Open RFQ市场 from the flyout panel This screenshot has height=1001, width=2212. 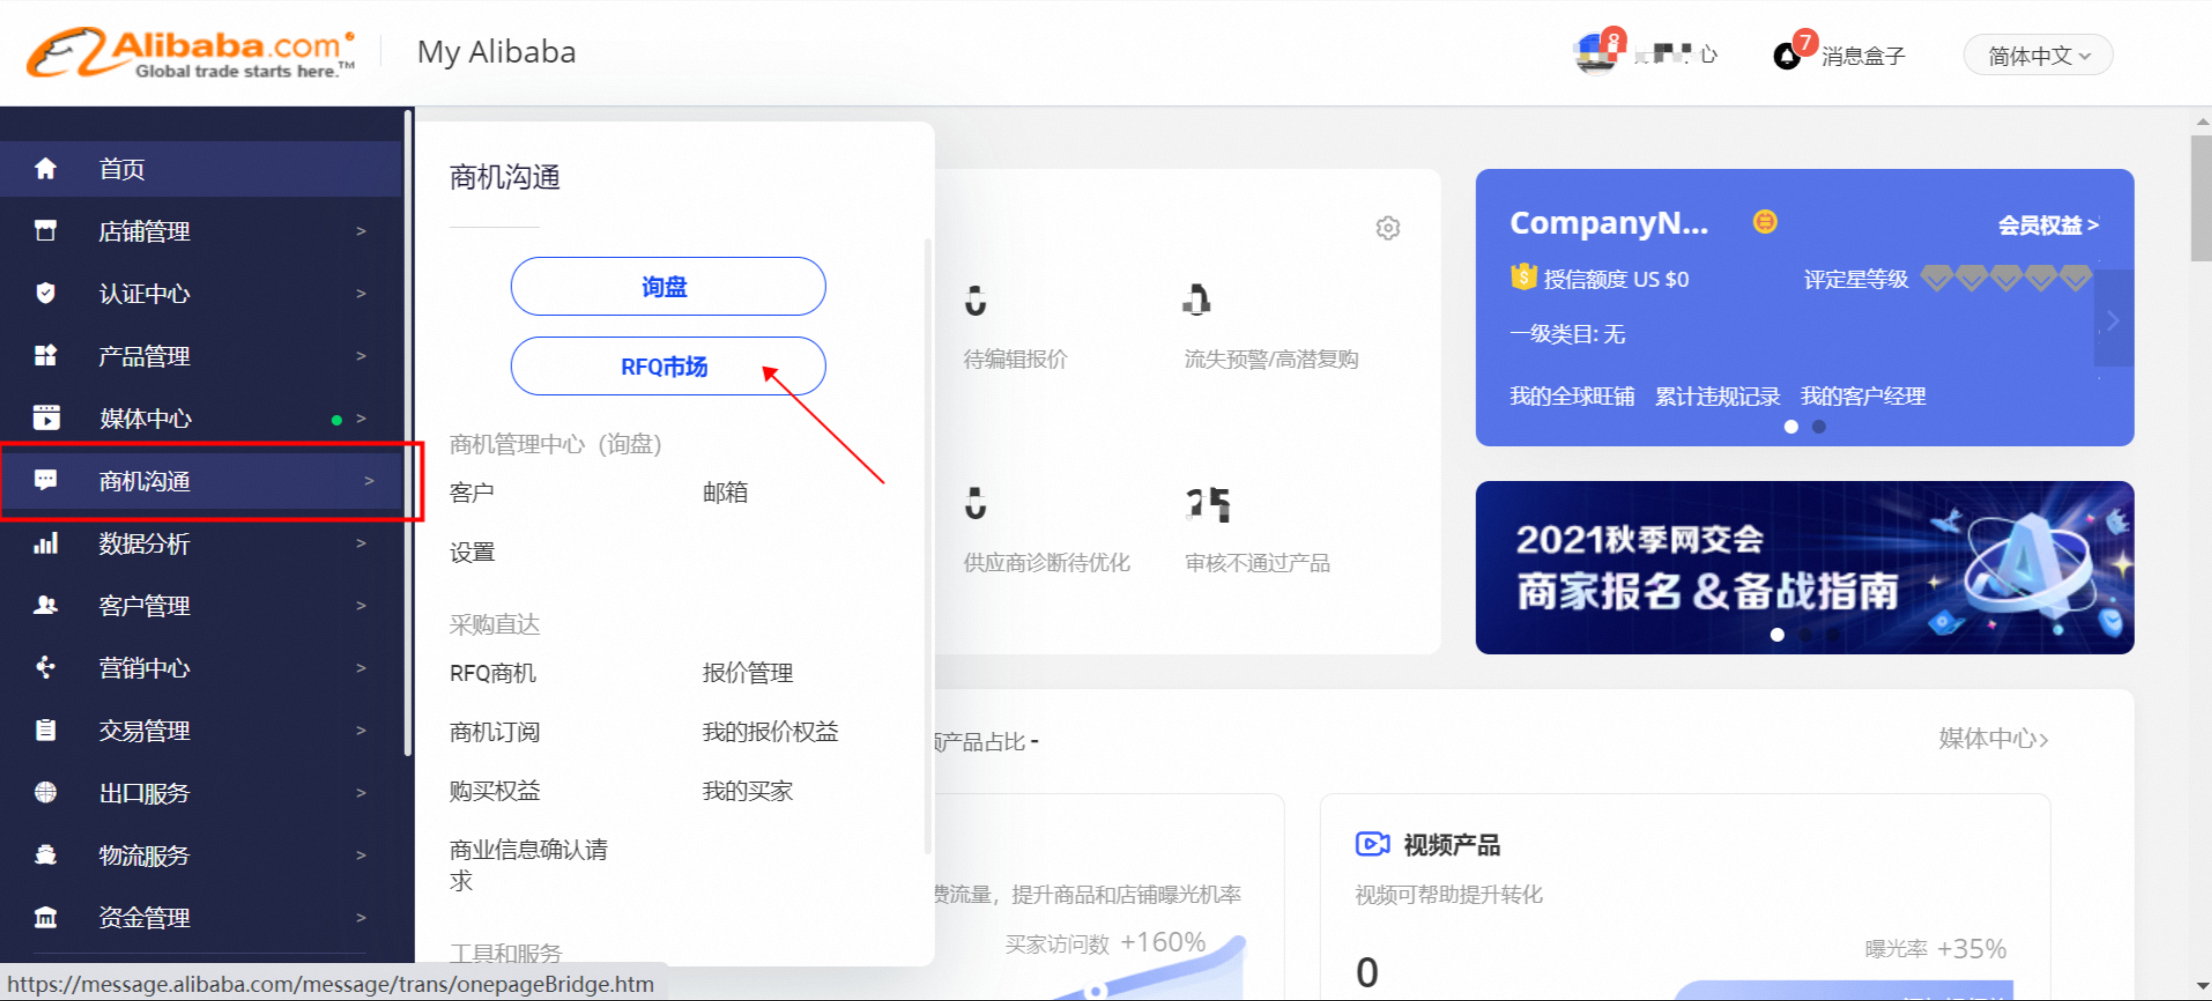666,366
